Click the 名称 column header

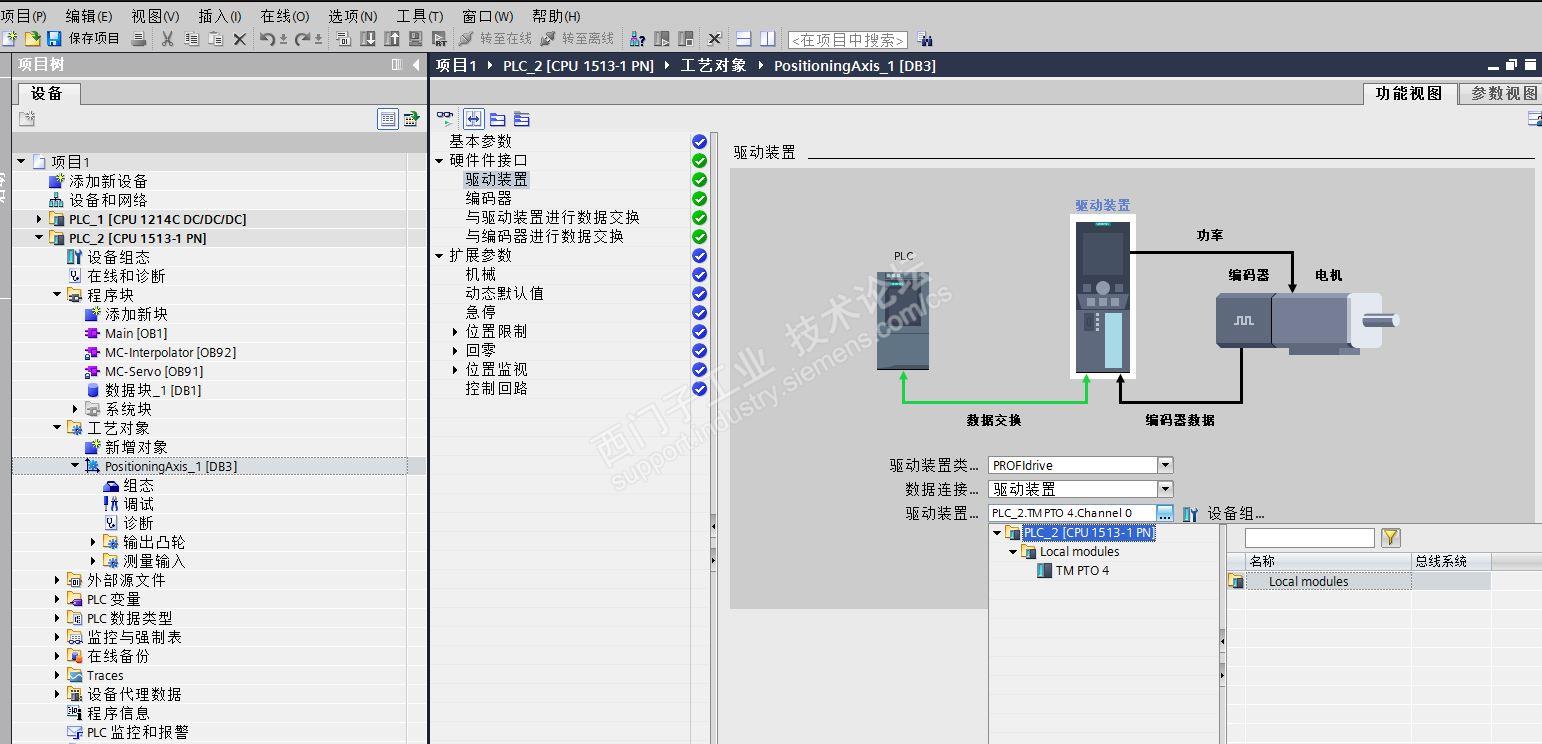pyautogui.click(x=1328, y=562)
